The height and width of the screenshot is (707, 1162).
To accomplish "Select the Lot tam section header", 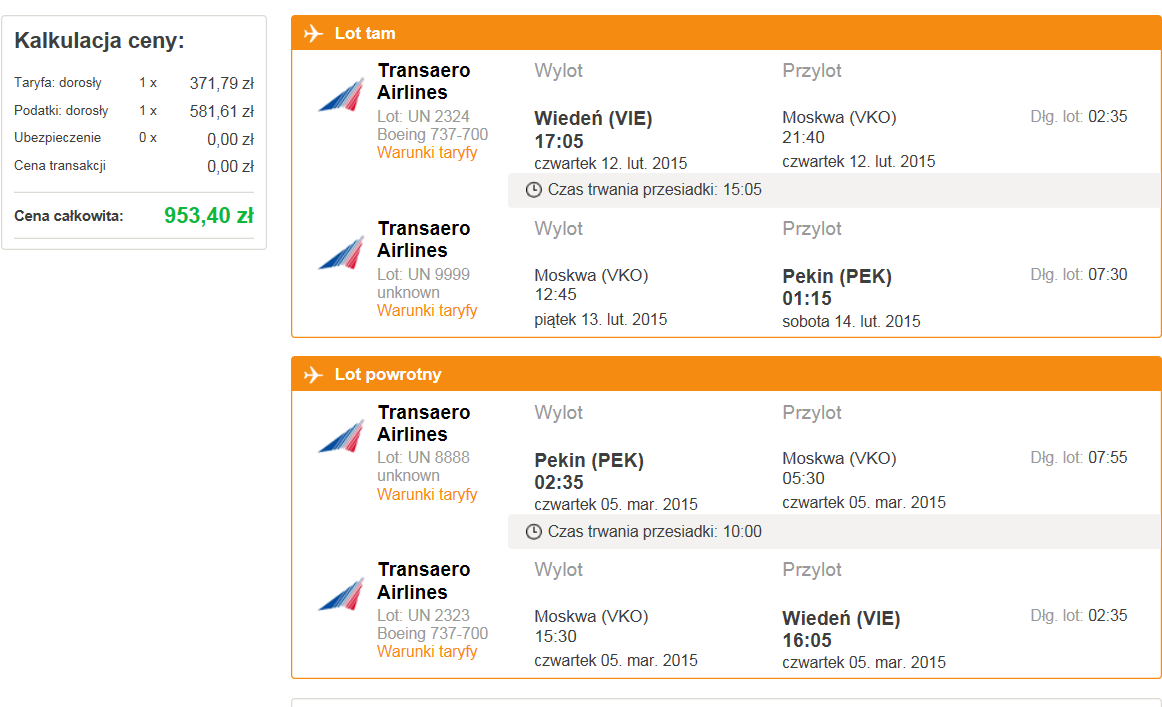I will click(726, 33).
